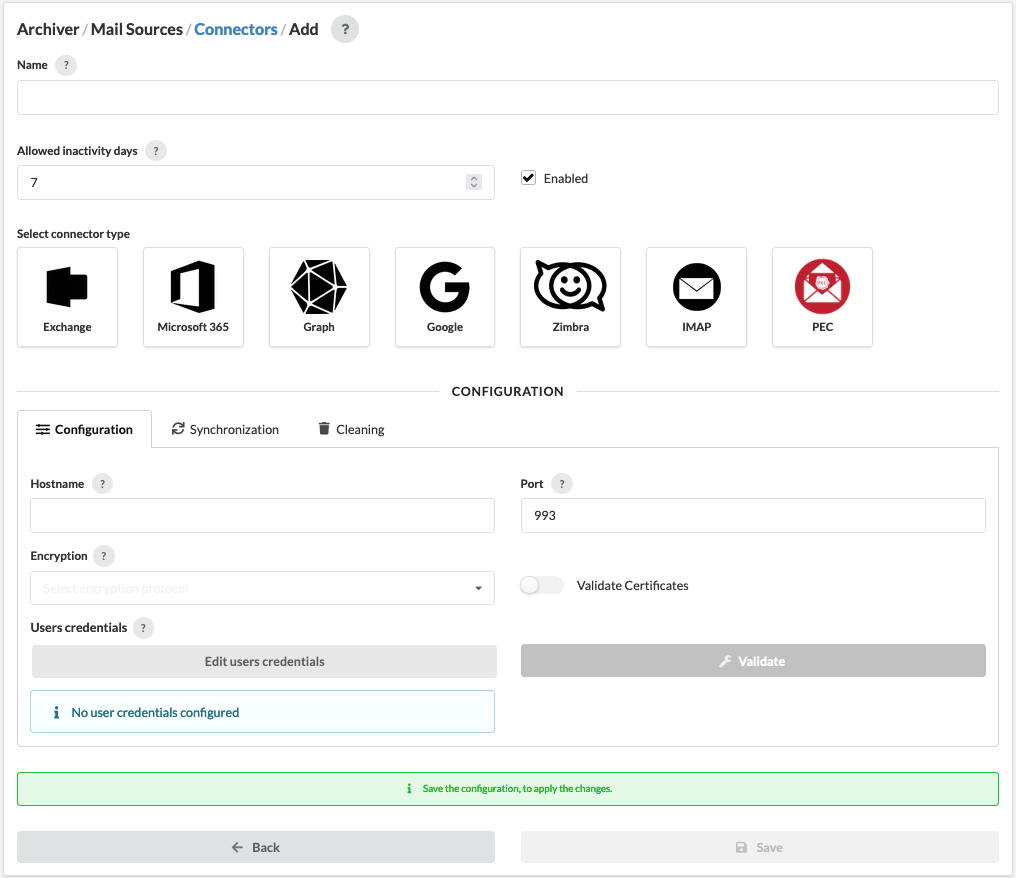Go to Connectors breadcrumb link

click(236, 29)
